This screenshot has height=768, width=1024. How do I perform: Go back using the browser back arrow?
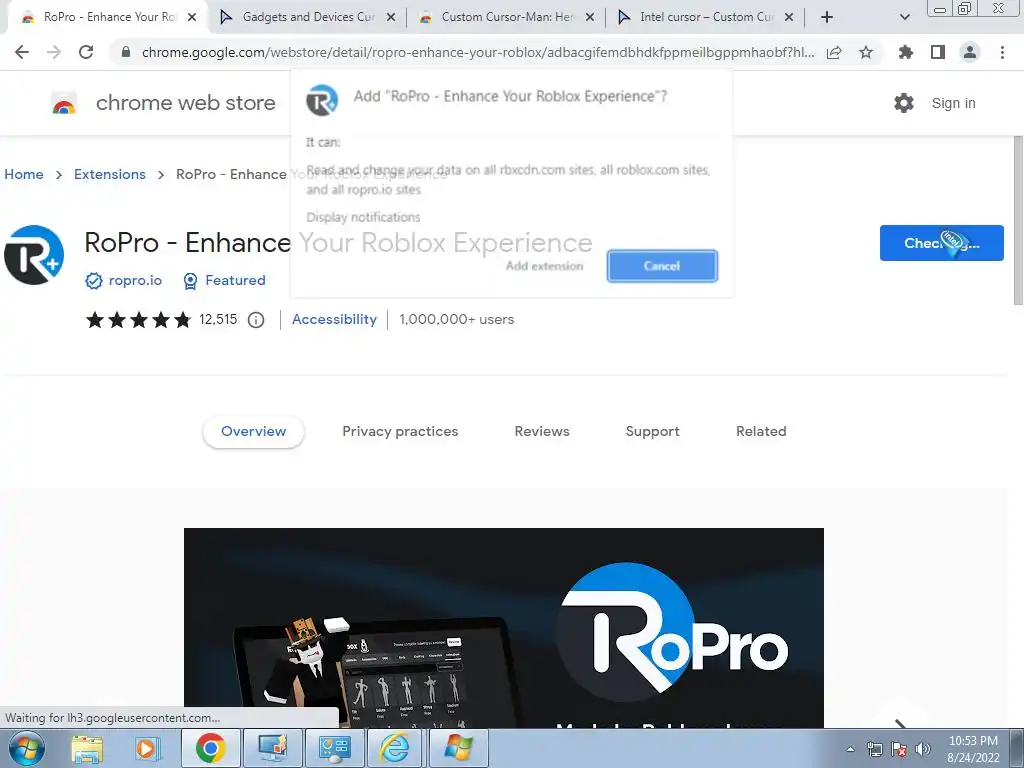click(x=22, y=52)
